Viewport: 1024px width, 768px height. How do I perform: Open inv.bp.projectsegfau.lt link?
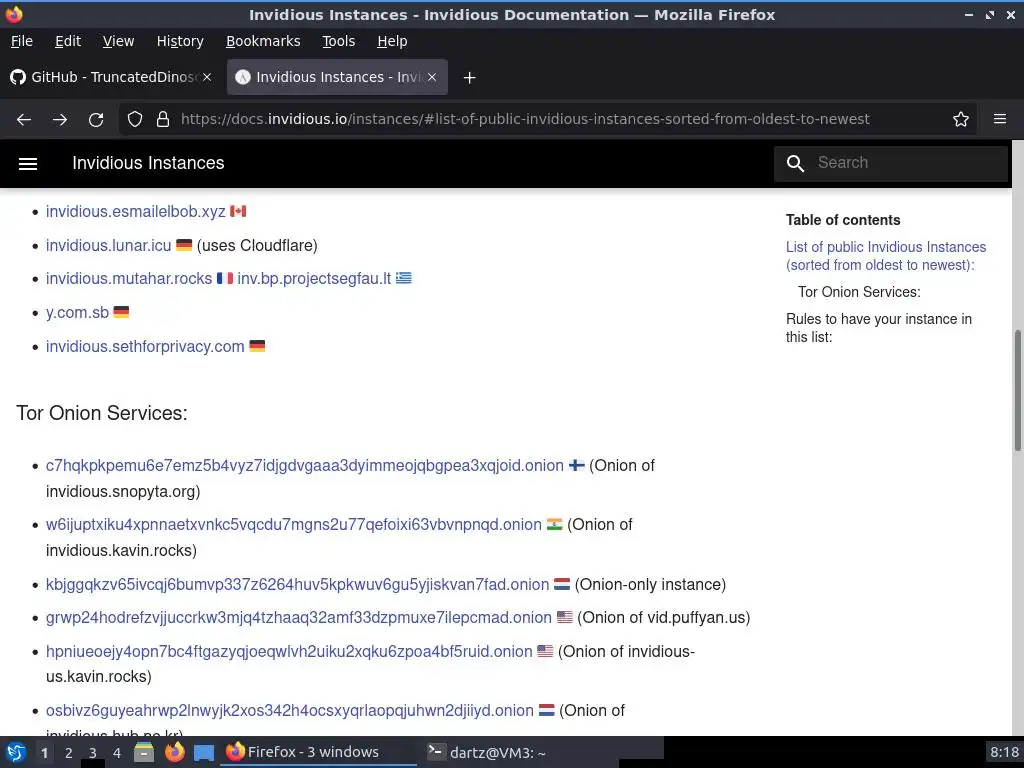pos(314,279)
